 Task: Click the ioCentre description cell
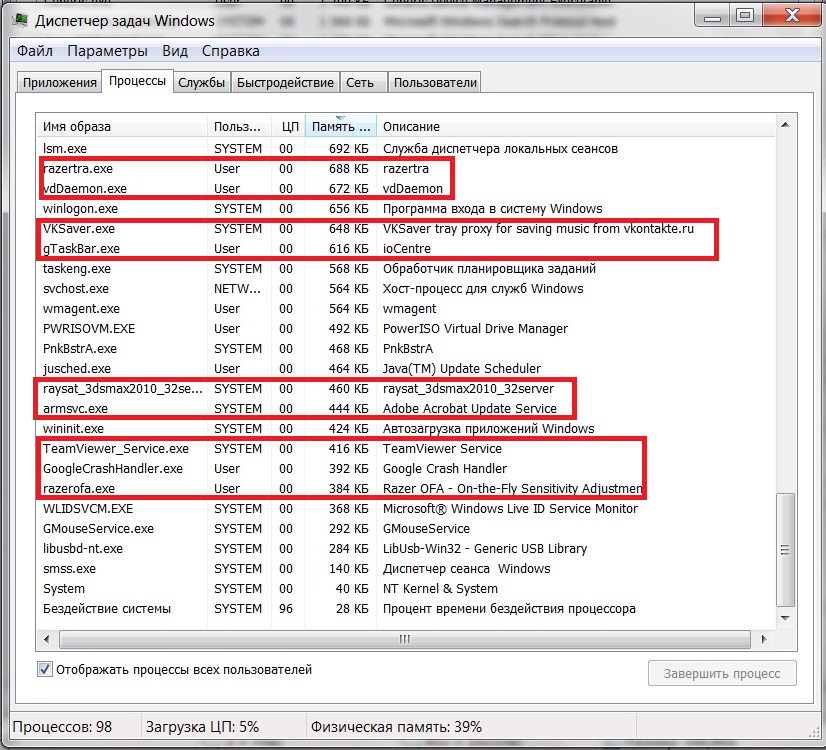[x=407, y=249]
